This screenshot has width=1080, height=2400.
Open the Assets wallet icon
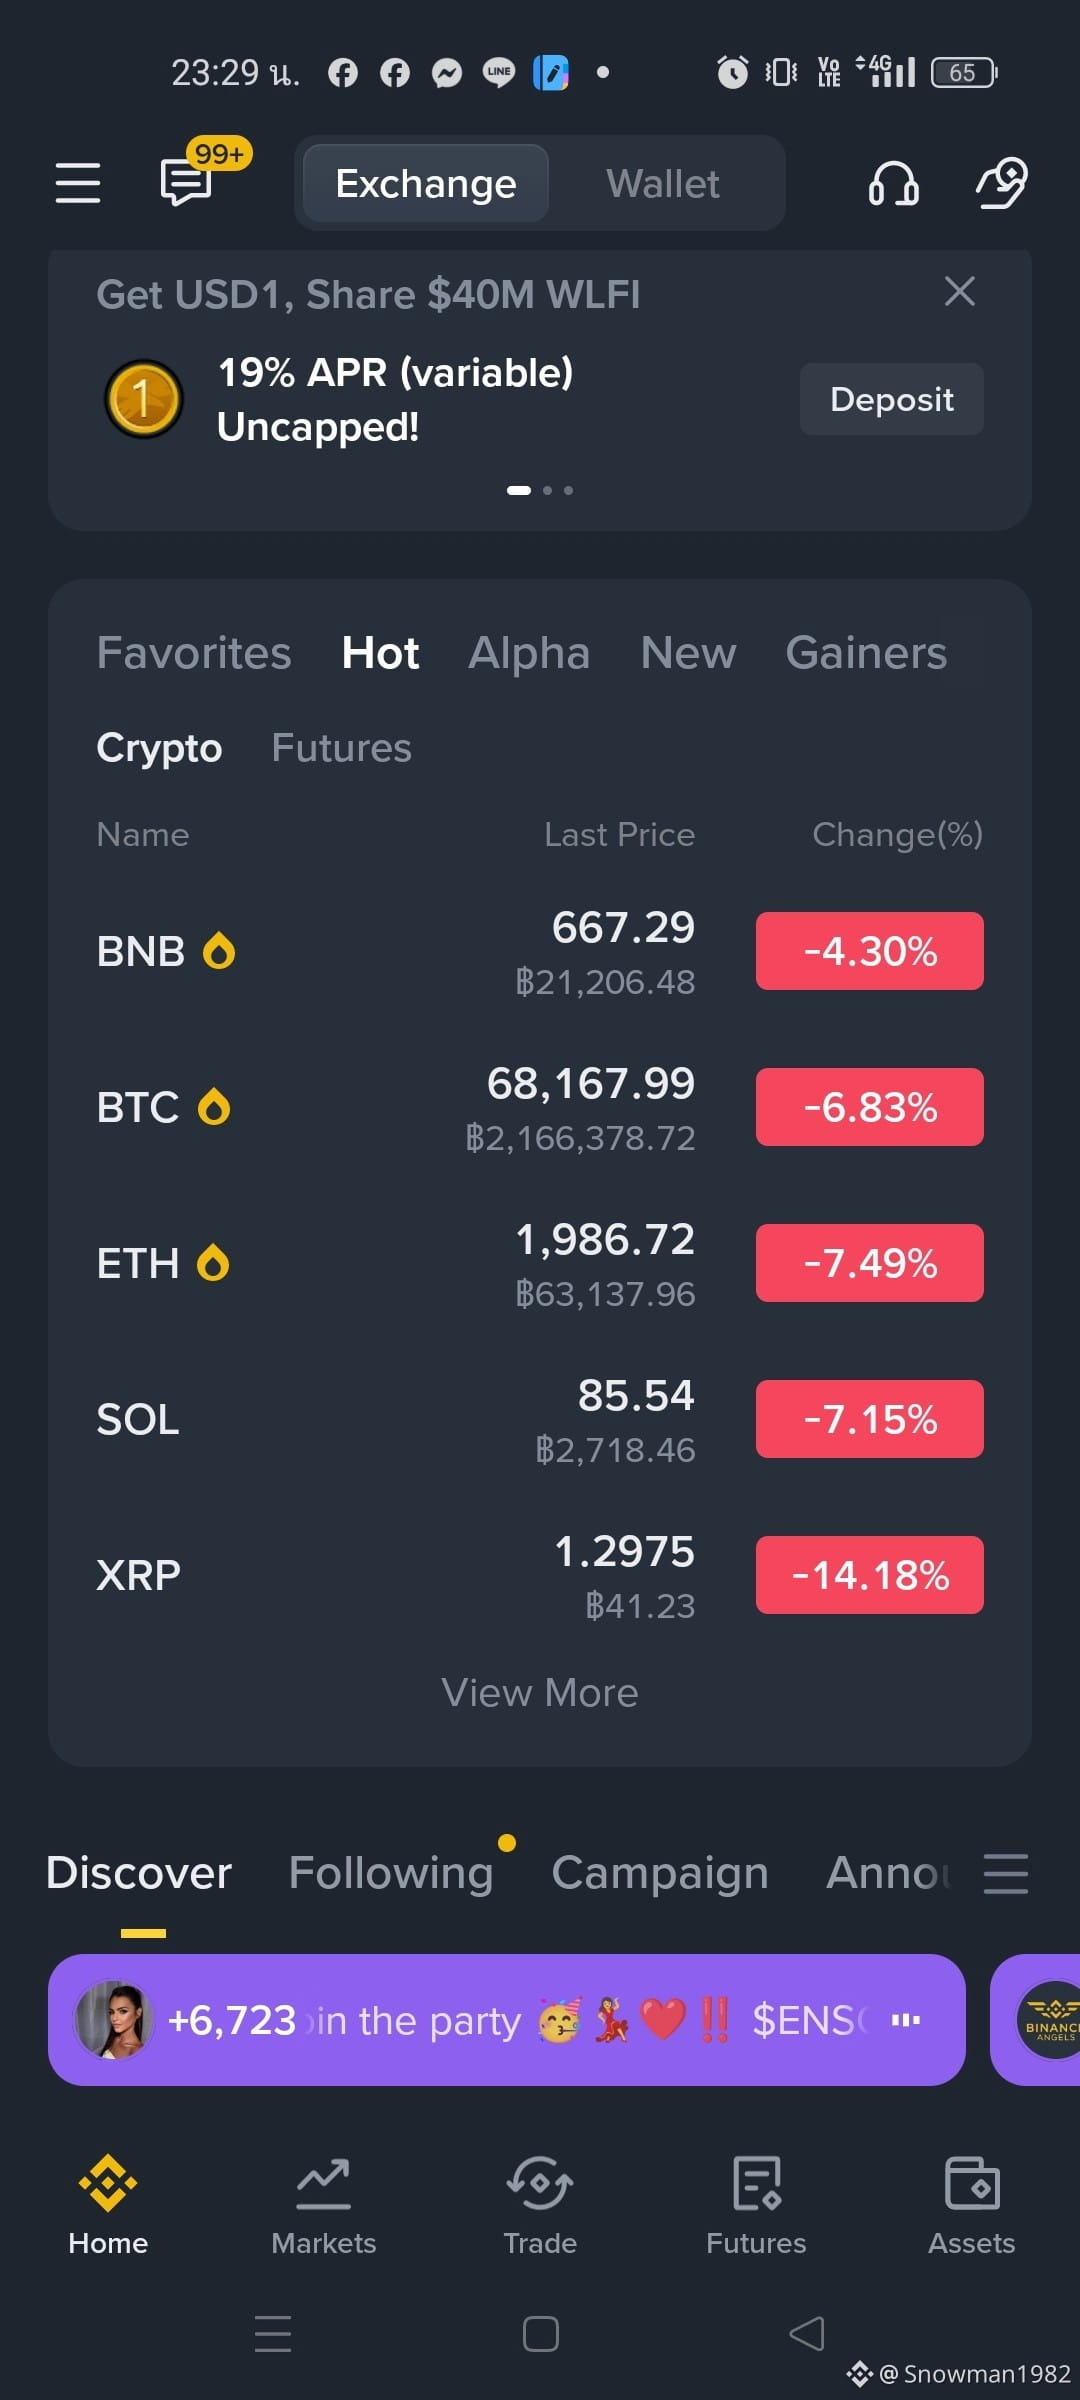pos(972,2183)
